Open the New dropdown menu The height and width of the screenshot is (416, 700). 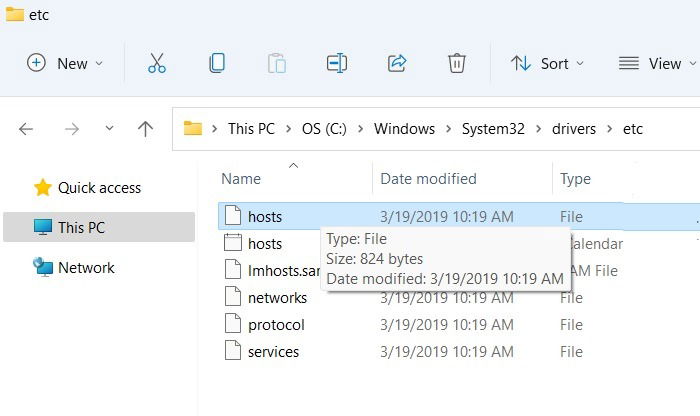[65, 63]
